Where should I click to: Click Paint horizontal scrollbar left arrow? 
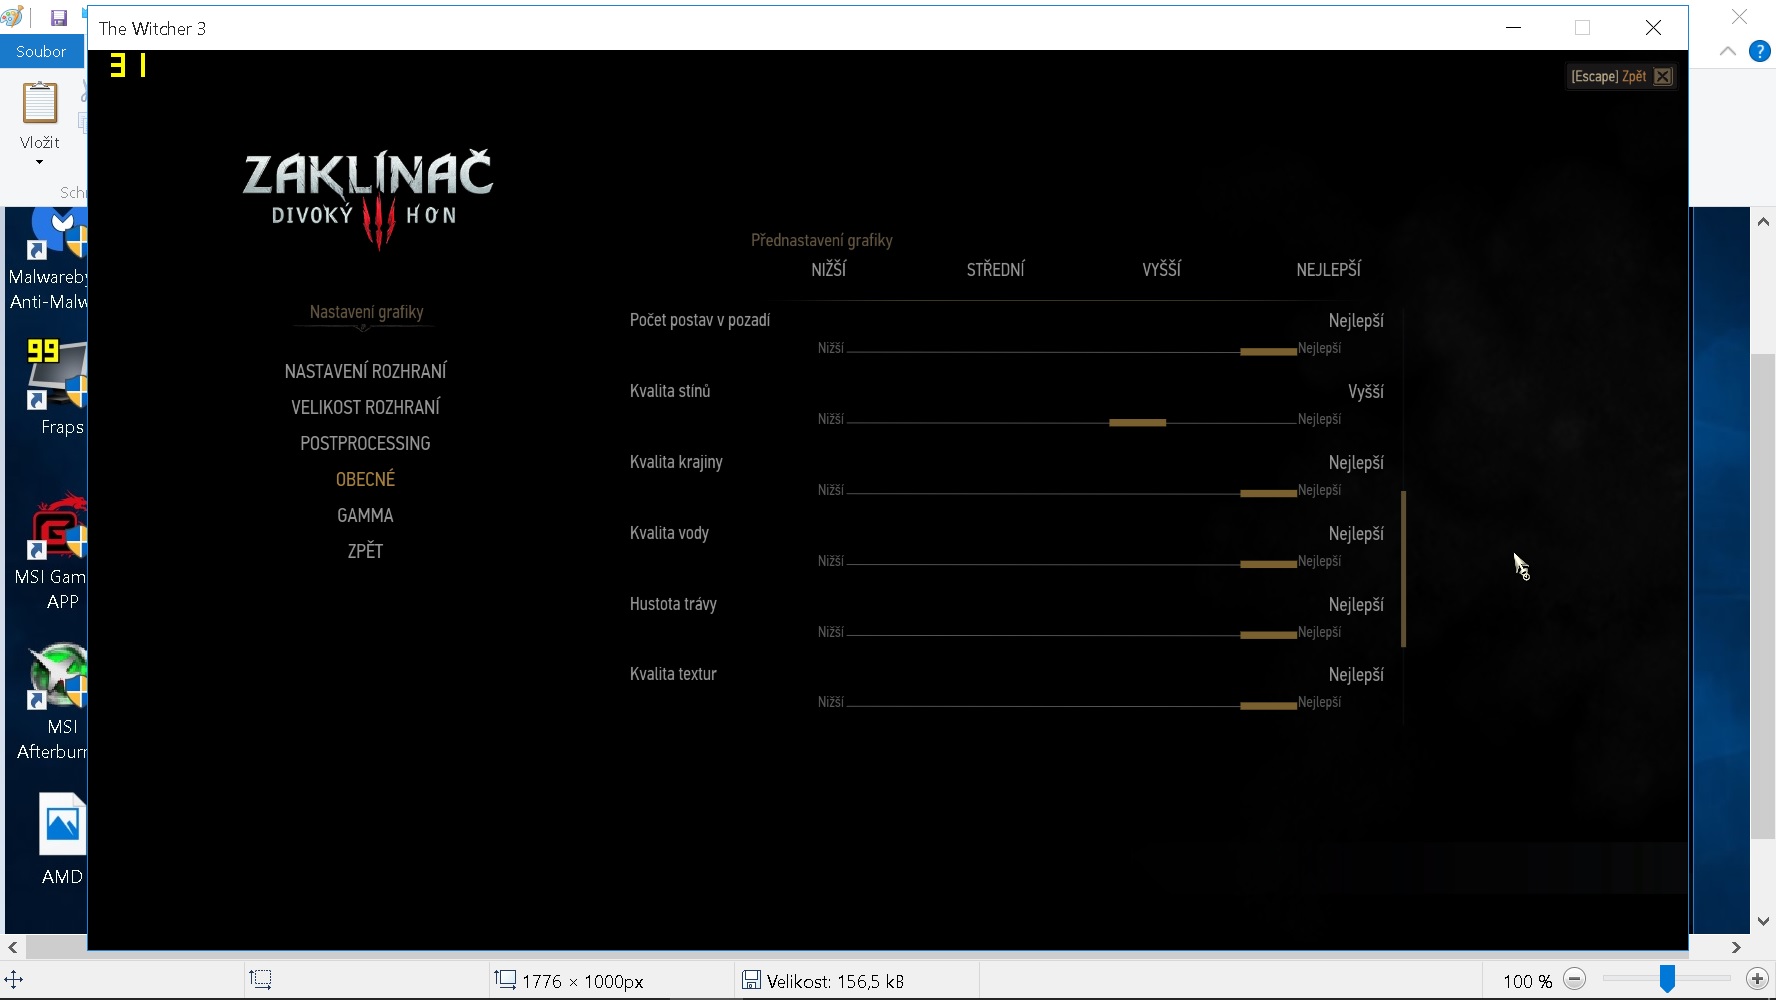(12, 947)
